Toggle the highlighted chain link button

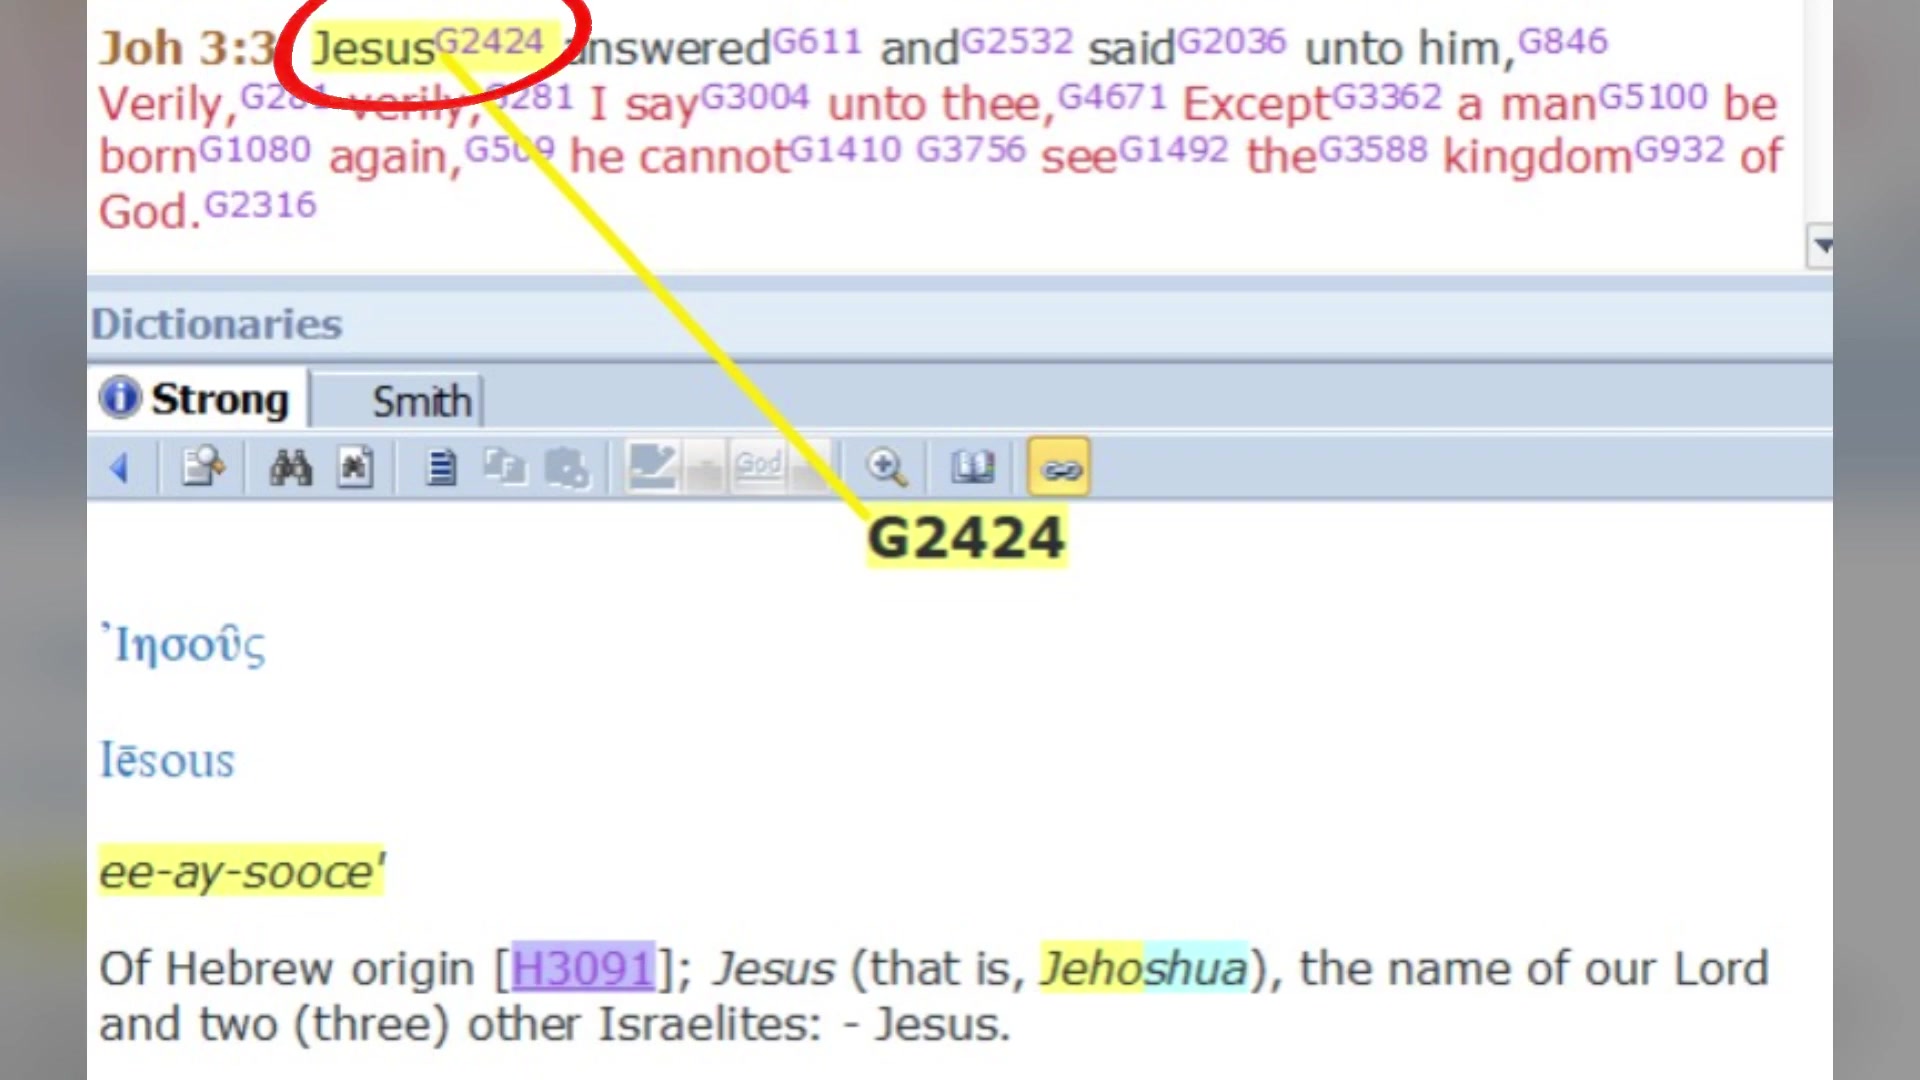(x=1060, y=468)
